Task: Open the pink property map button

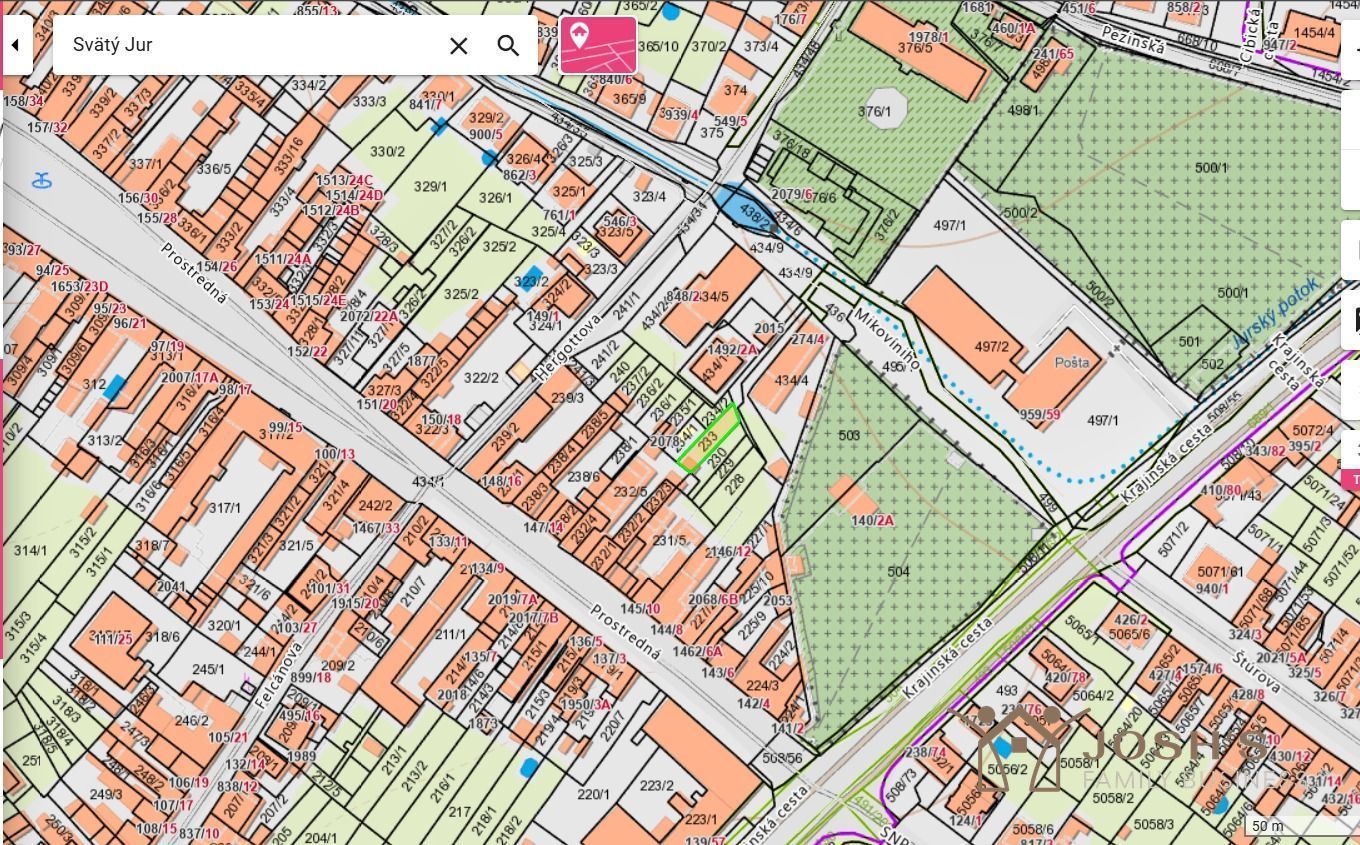Action: click(598, 45)
